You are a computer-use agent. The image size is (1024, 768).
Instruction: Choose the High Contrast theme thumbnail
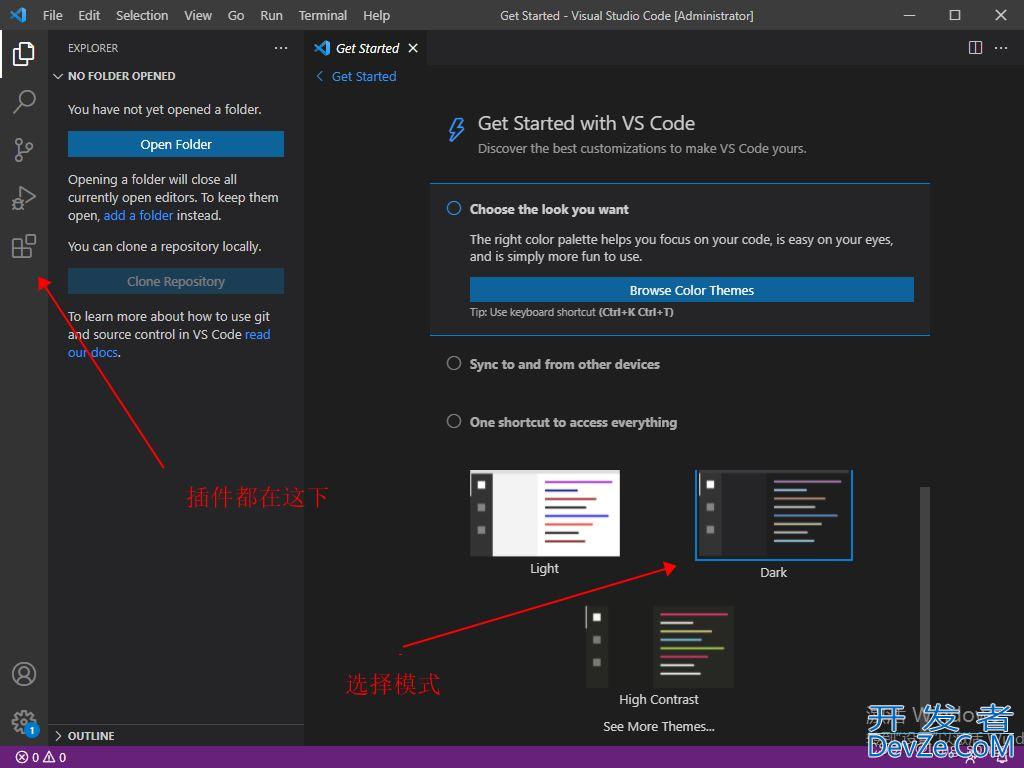pos(660,647)
